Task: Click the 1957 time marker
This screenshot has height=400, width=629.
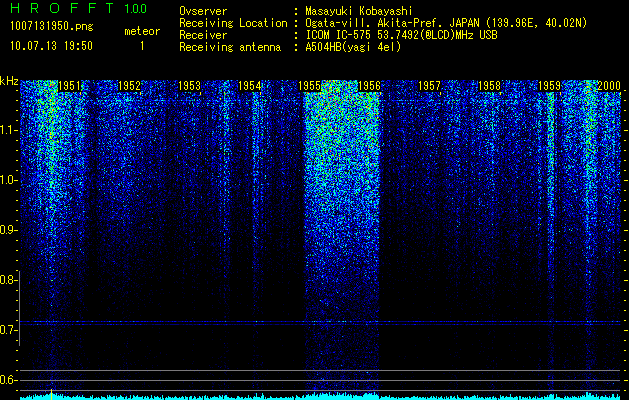Action: tap(429, 86)
